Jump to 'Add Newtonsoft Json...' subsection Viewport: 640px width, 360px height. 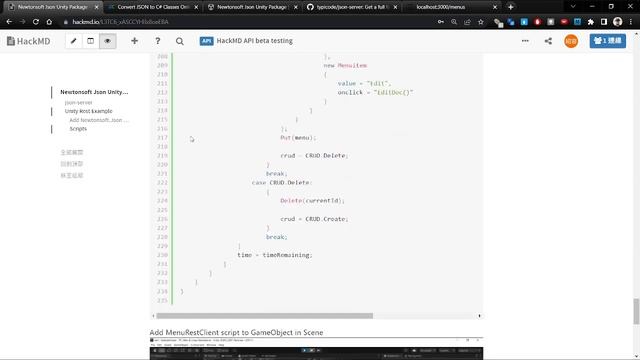point(99,120)
